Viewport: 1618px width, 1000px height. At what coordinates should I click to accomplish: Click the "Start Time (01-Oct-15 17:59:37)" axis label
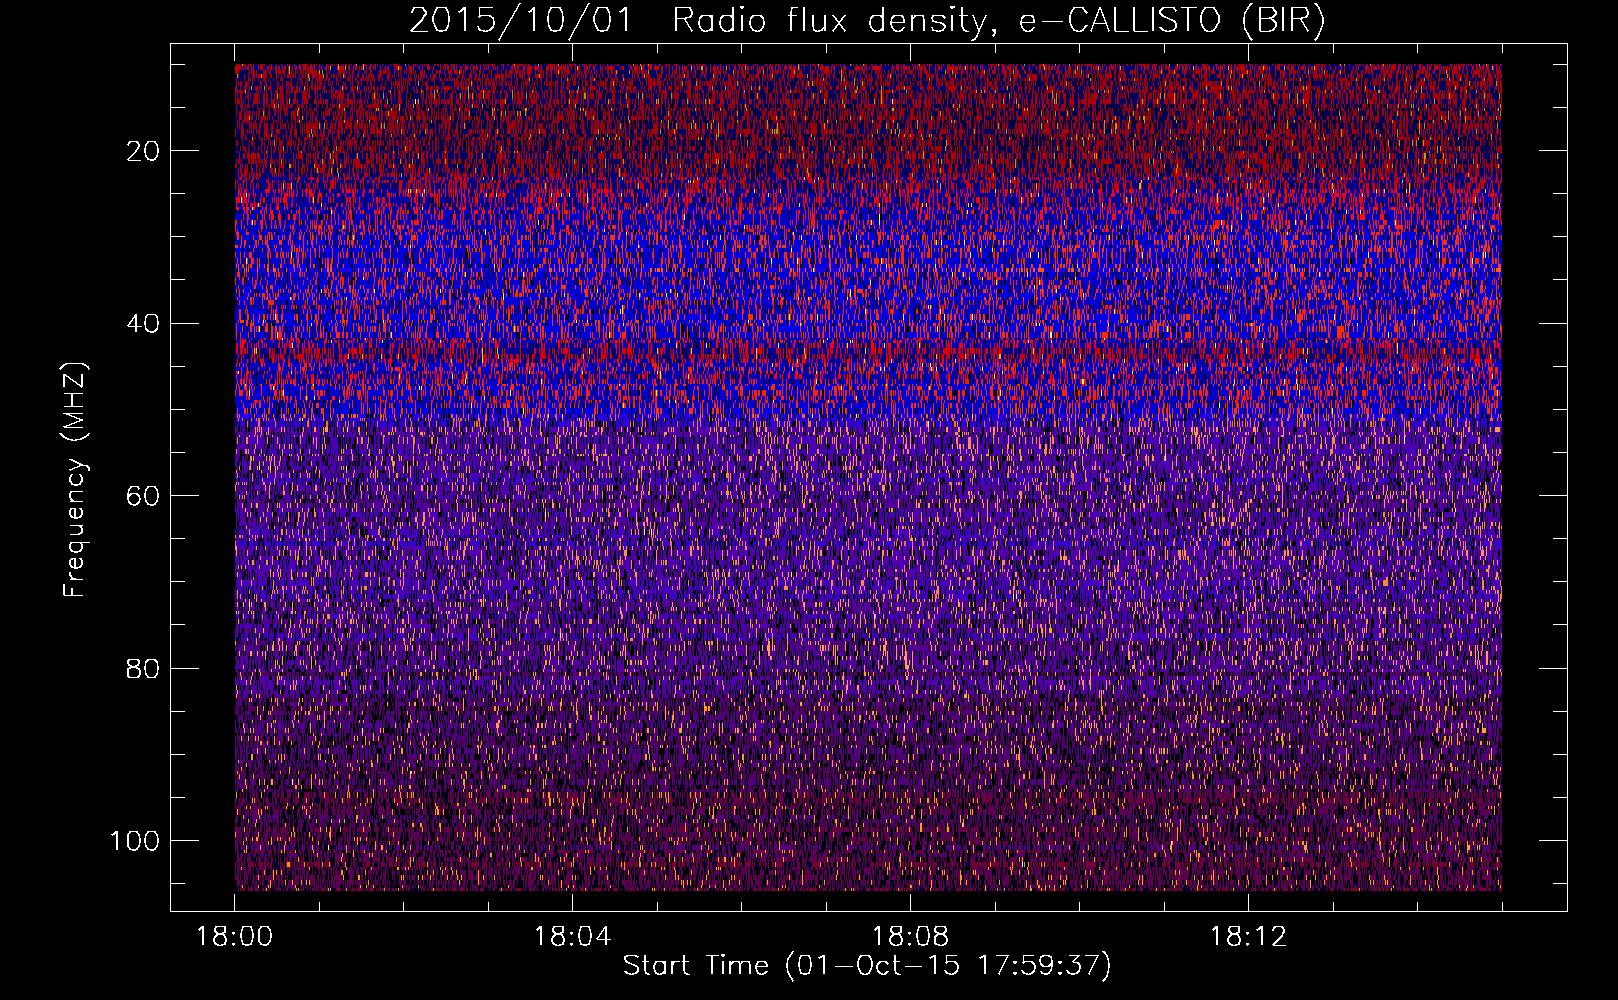coord(867,966)
